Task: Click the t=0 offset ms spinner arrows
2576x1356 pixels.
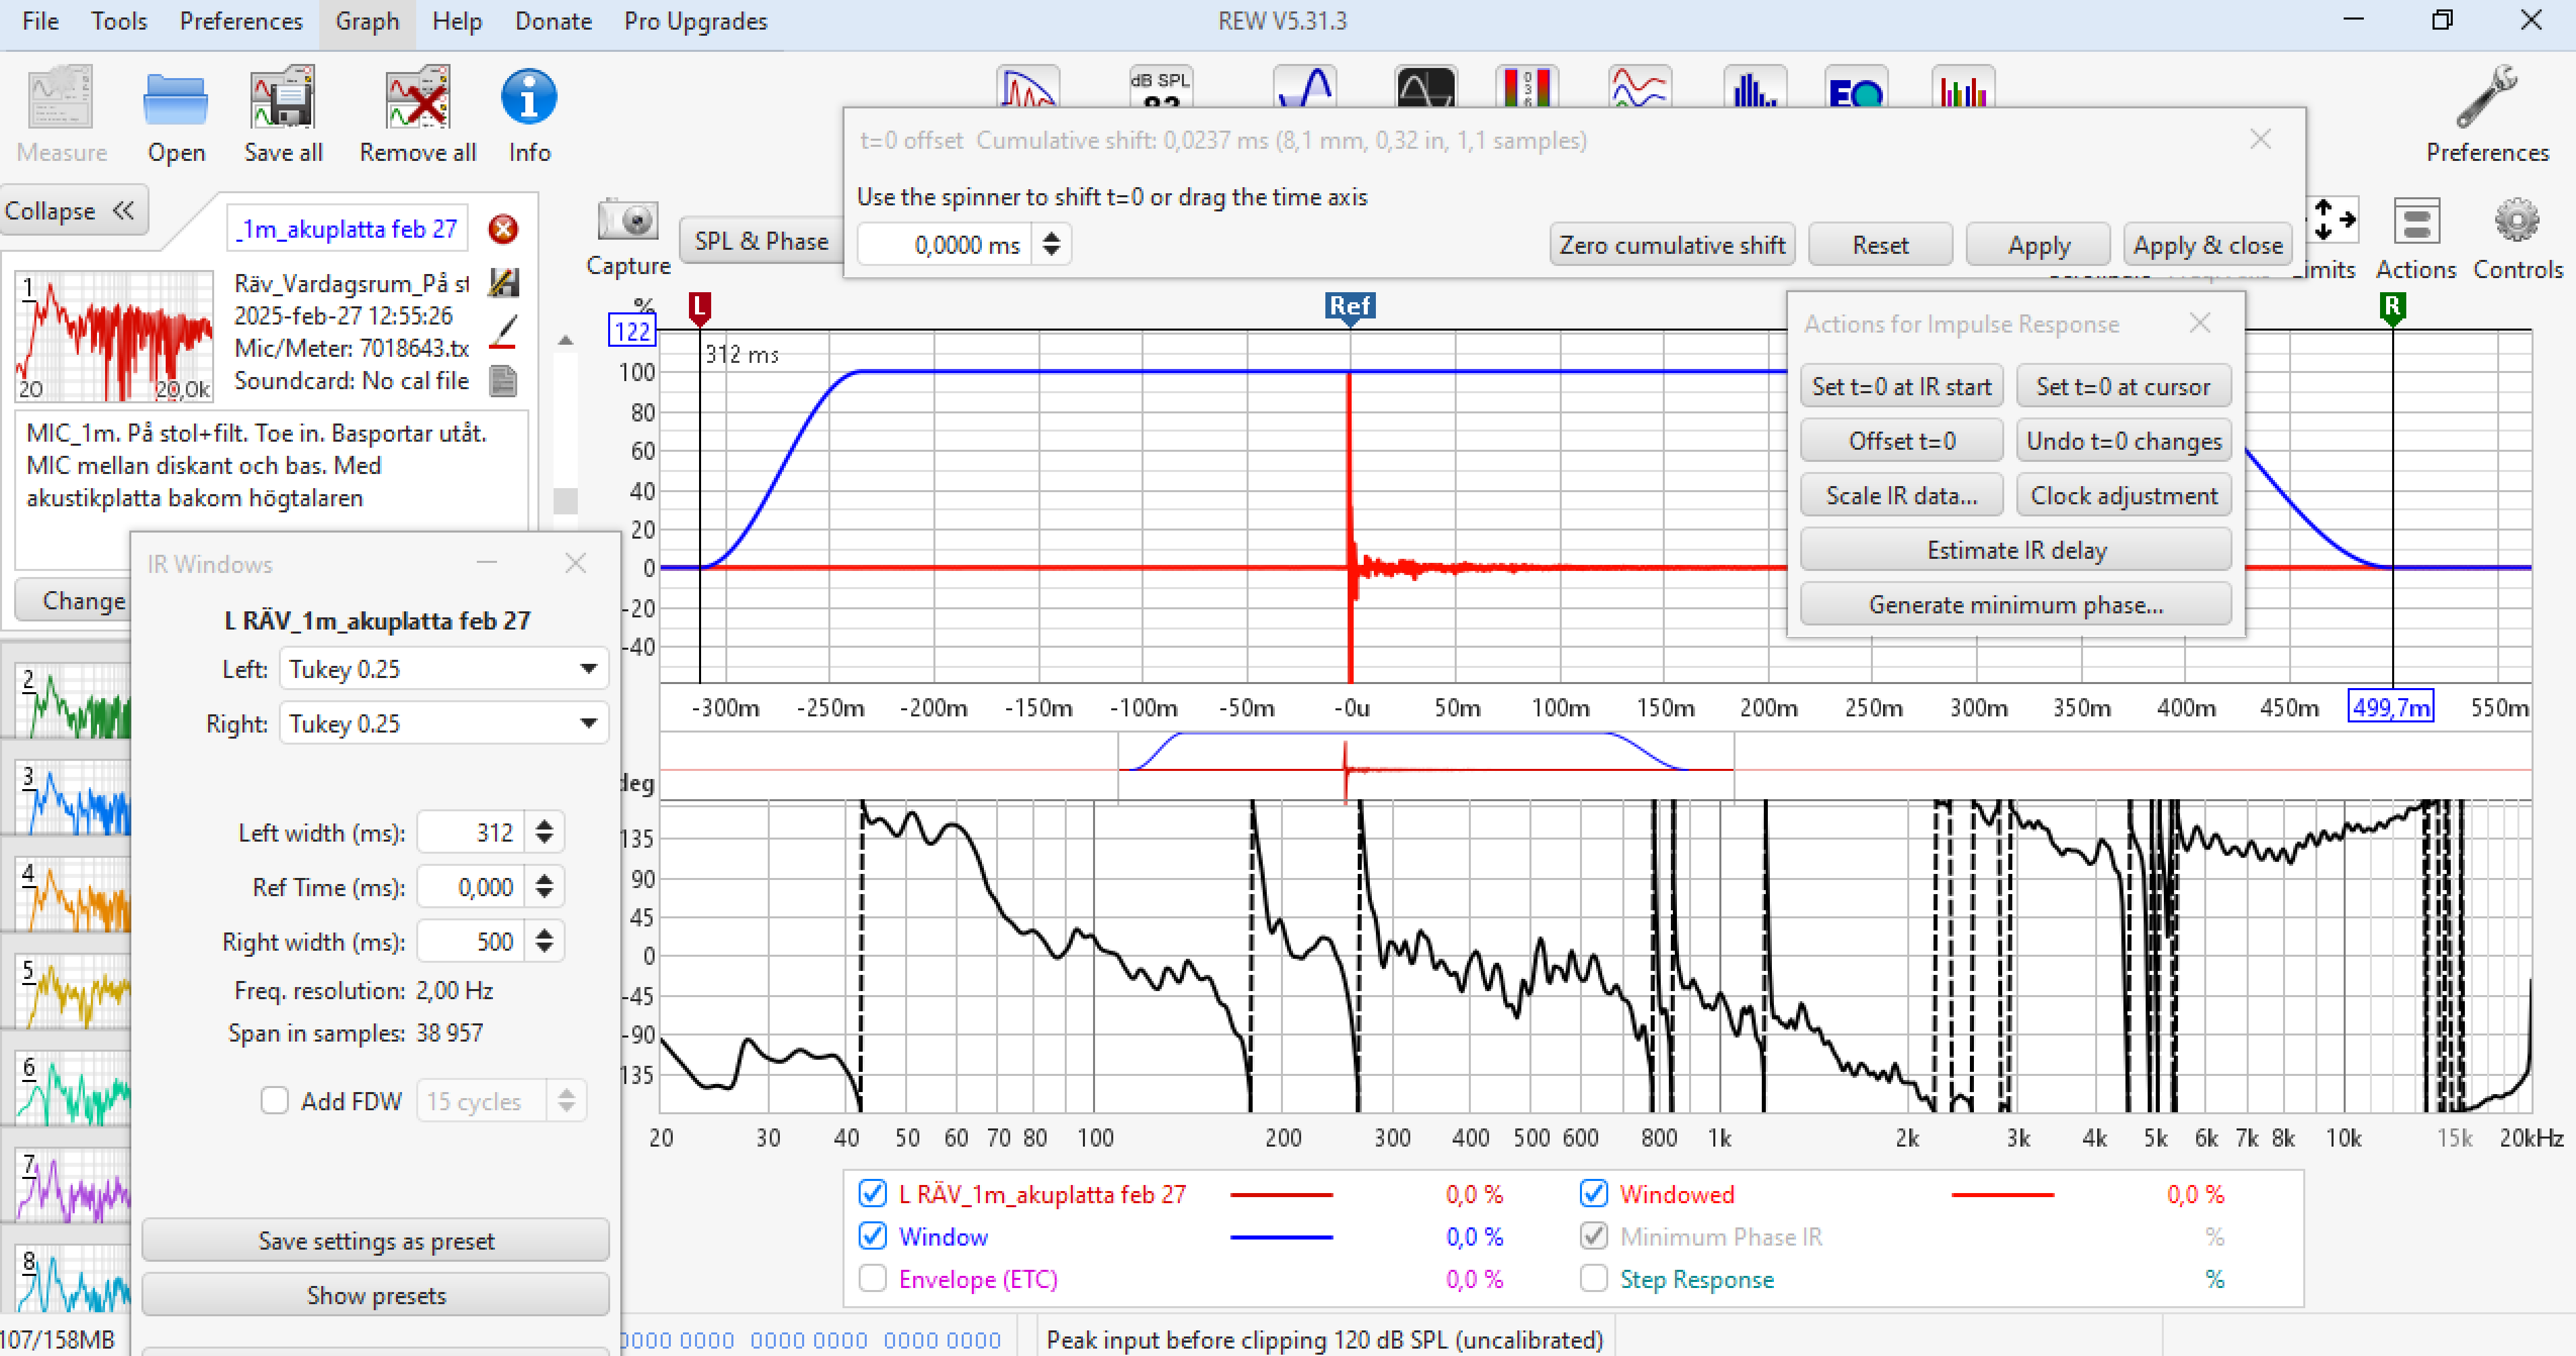Action: point(1051,244)
